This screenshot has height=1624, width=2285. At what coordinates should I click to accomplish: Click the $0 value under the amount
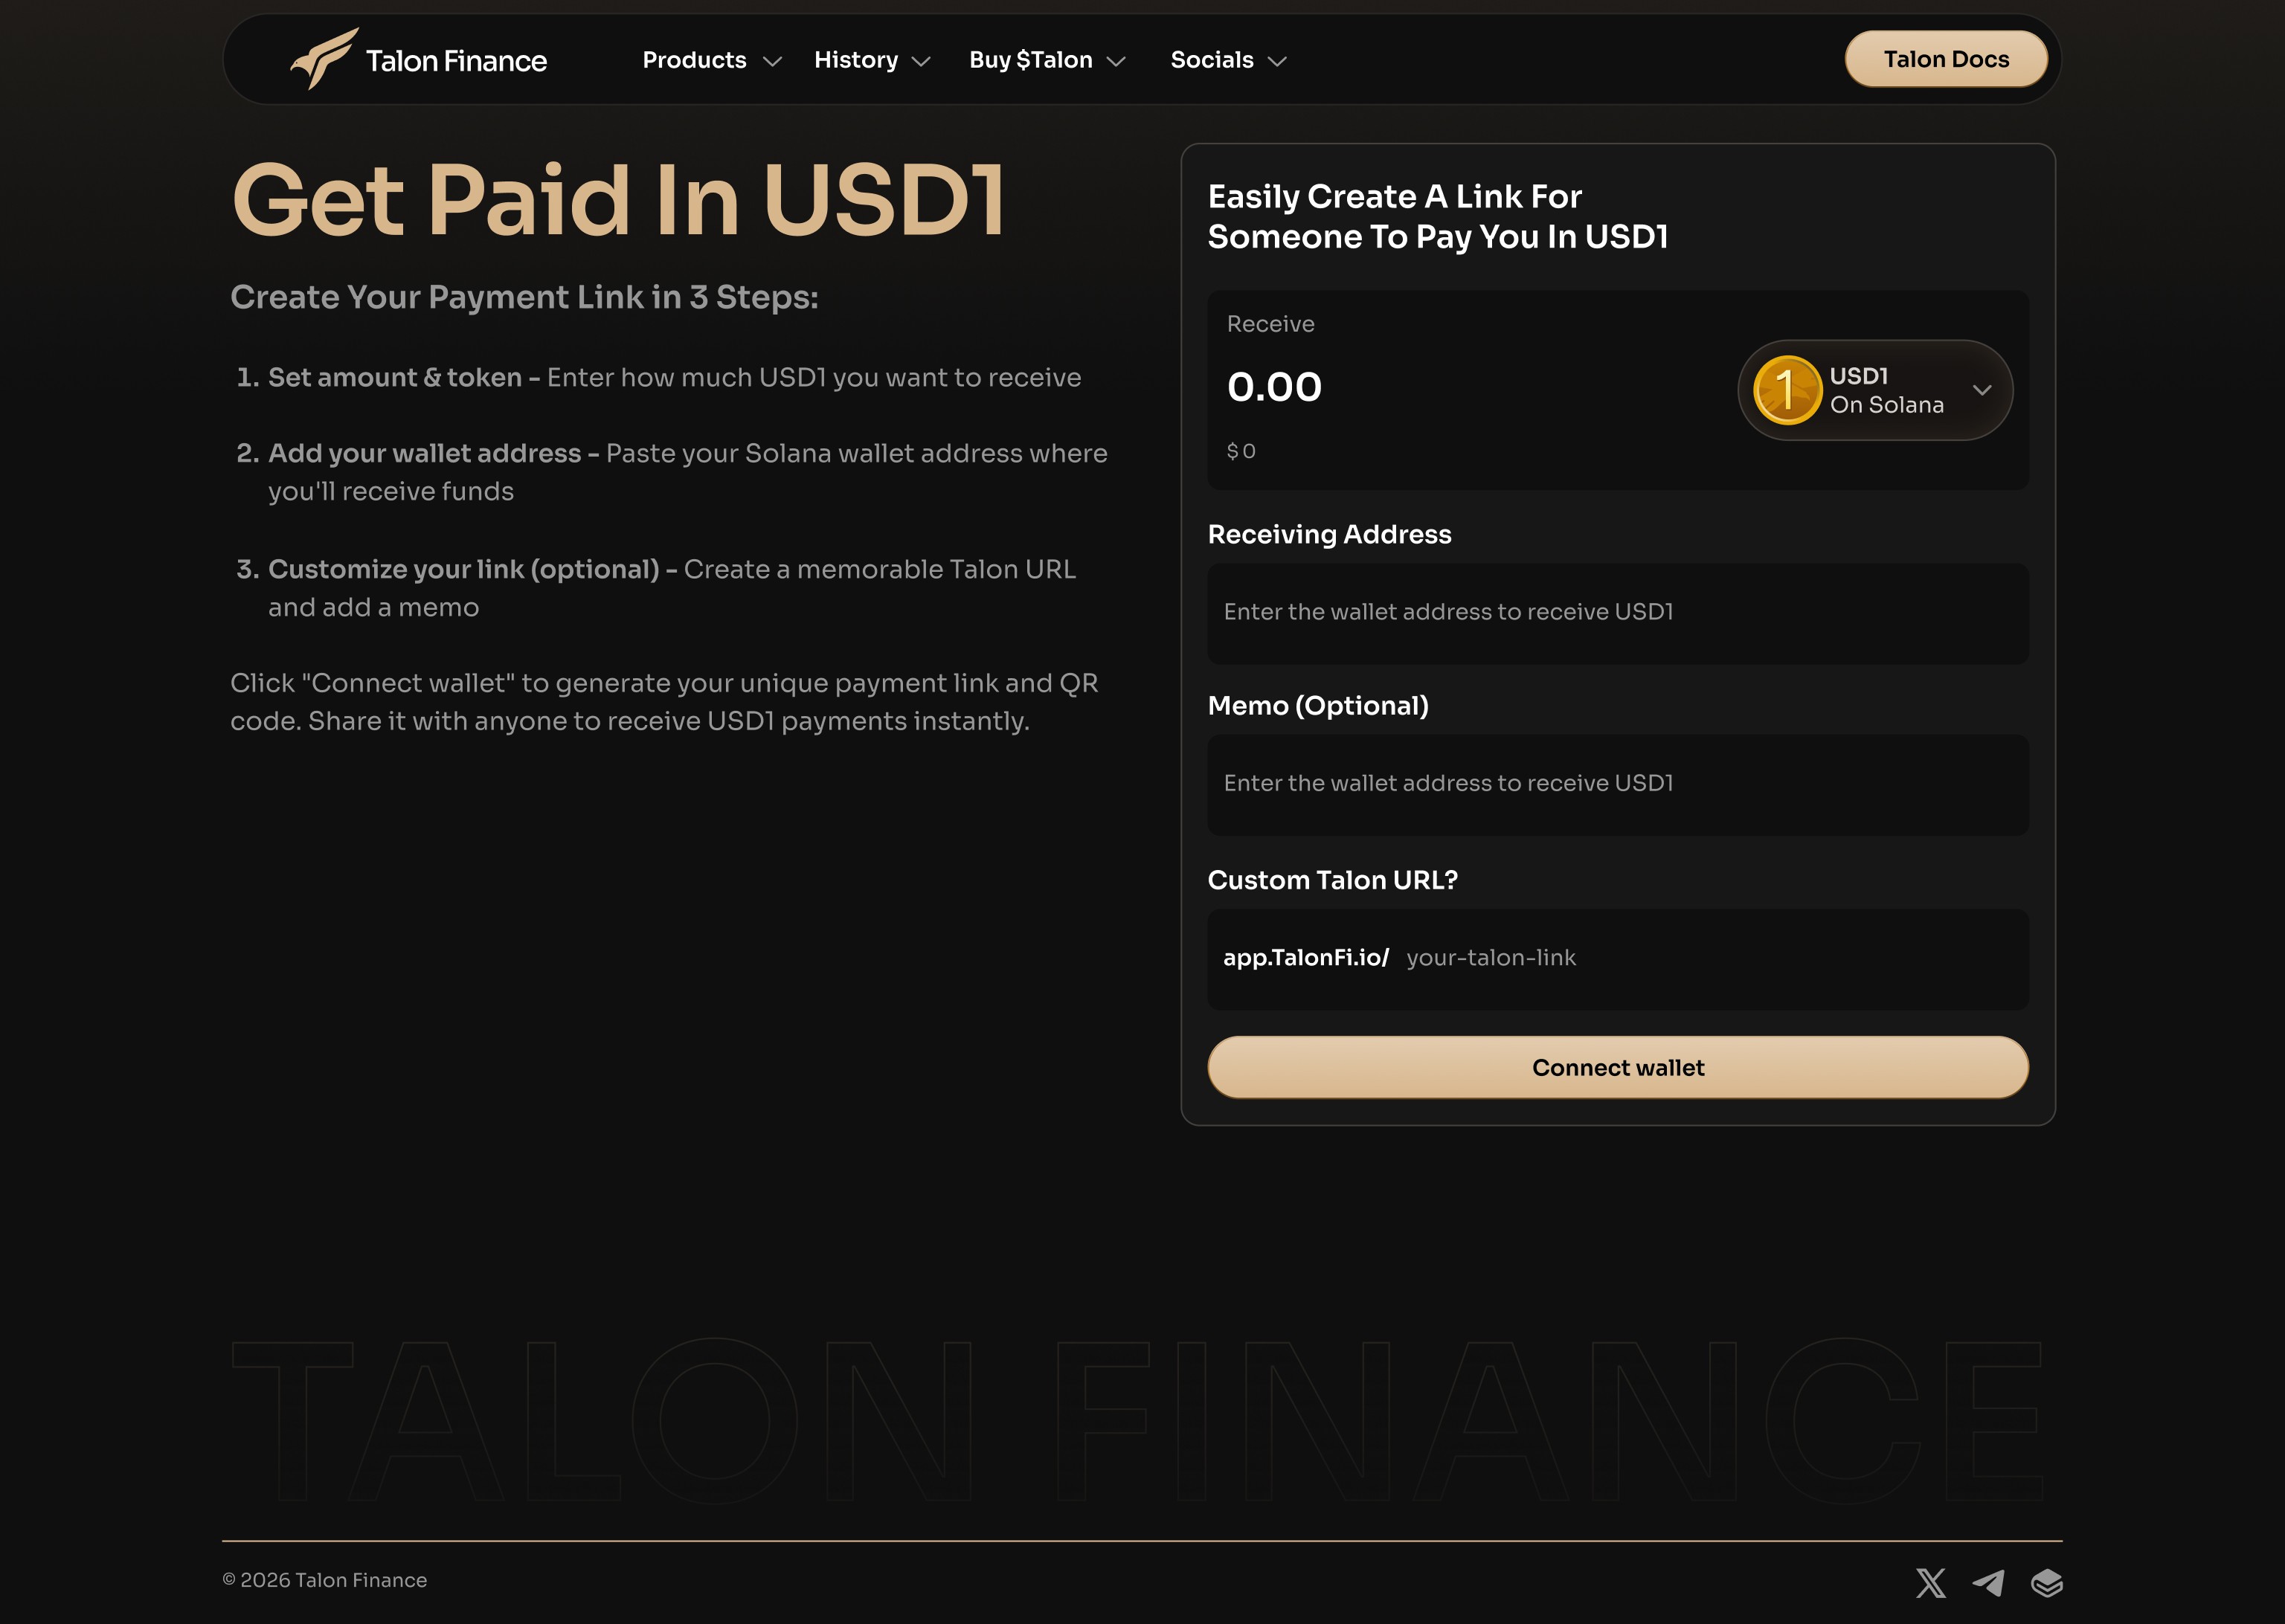click(x=1242, y=451)
